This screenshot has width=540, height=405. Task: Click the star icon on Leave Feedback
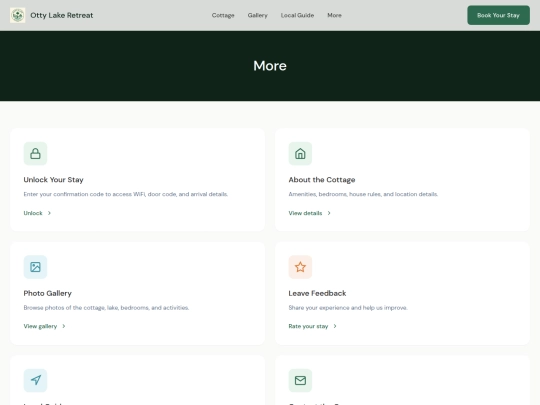[x=300, y=267]
